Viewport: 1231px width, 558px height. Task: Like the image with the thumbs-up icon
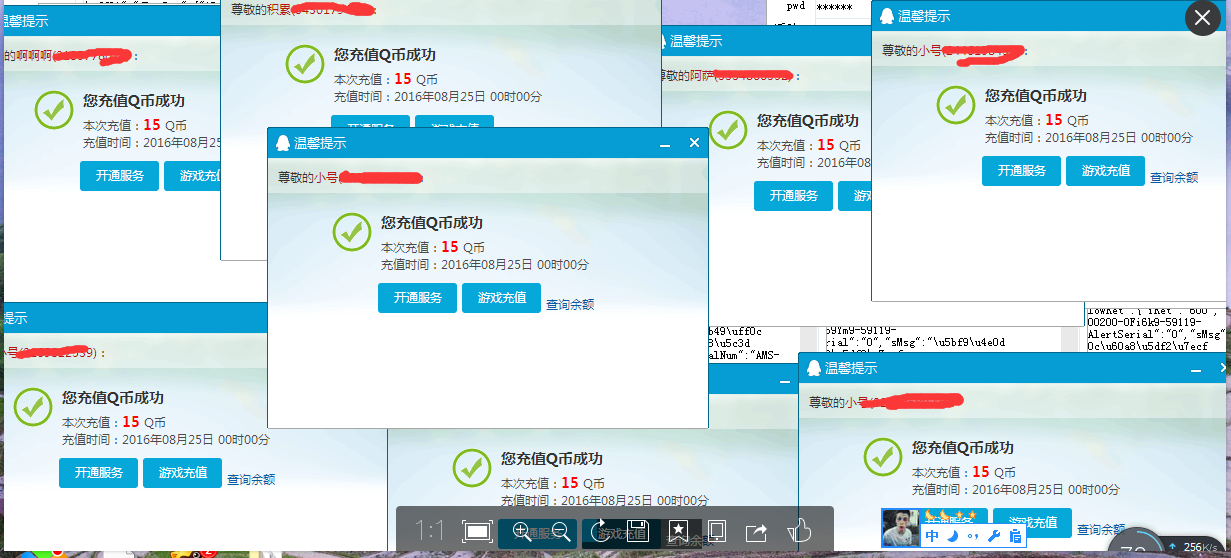point(799,531)
